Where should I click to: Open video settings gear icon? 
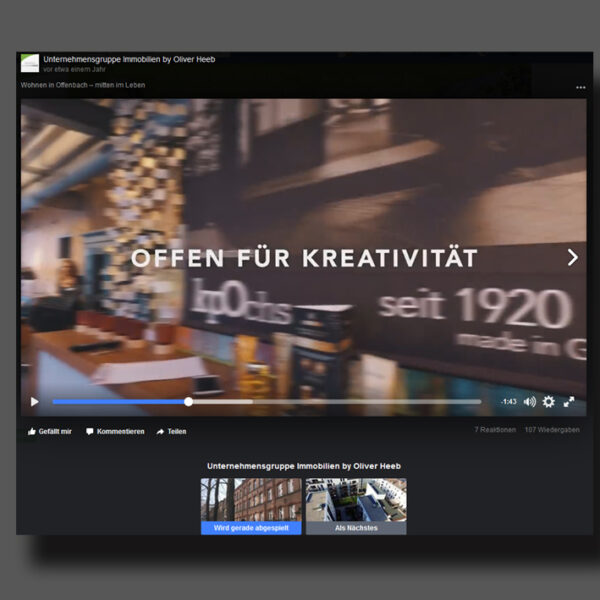coord(548,402)
